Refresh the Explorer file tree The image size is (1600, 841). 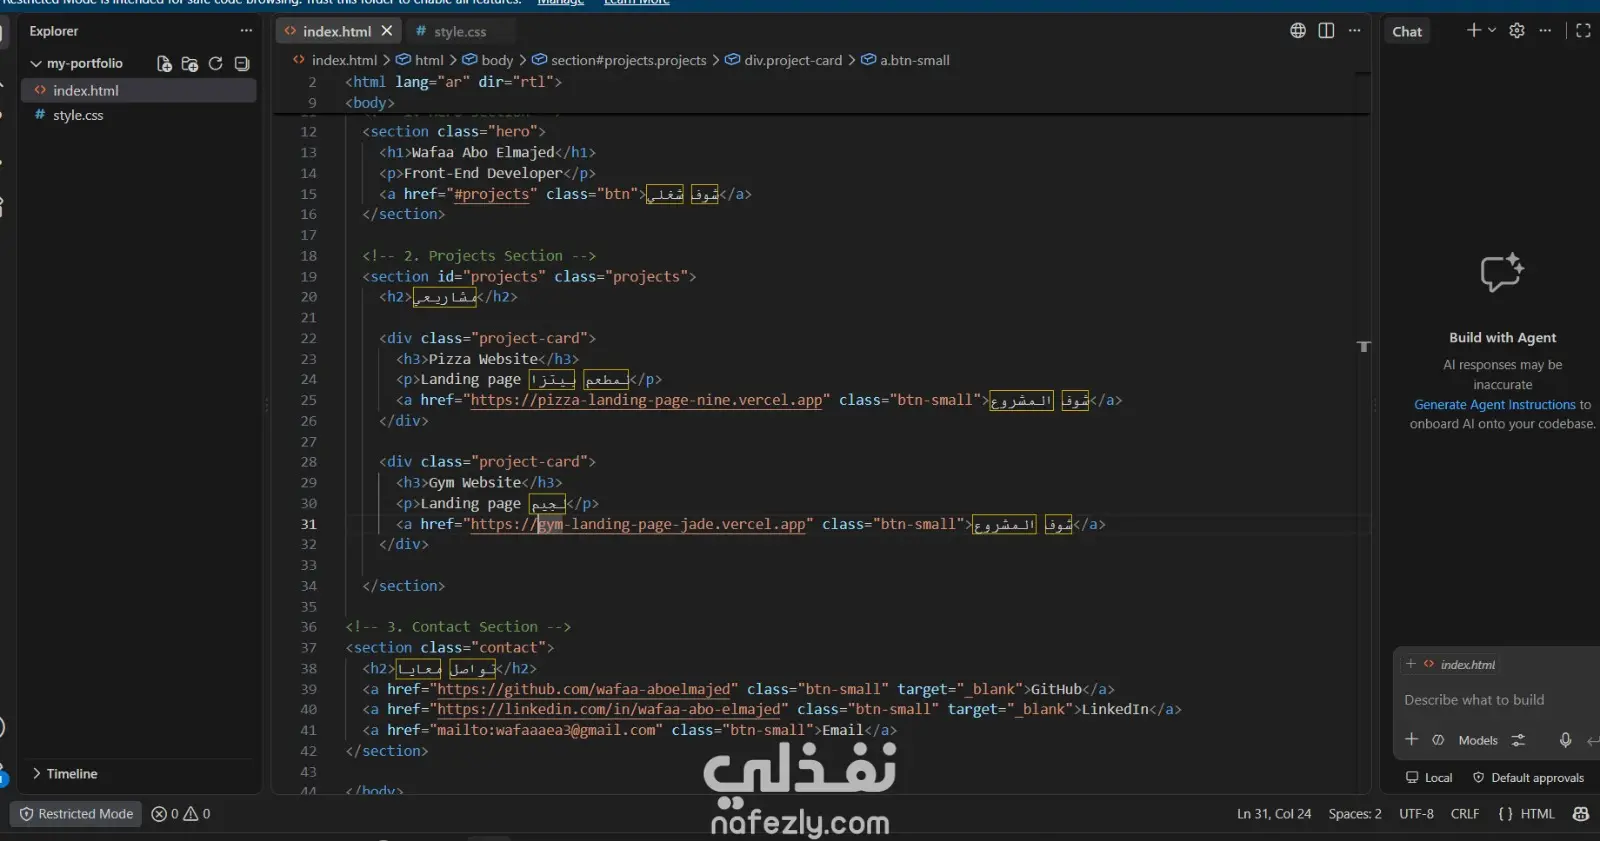tap(215, 64)
